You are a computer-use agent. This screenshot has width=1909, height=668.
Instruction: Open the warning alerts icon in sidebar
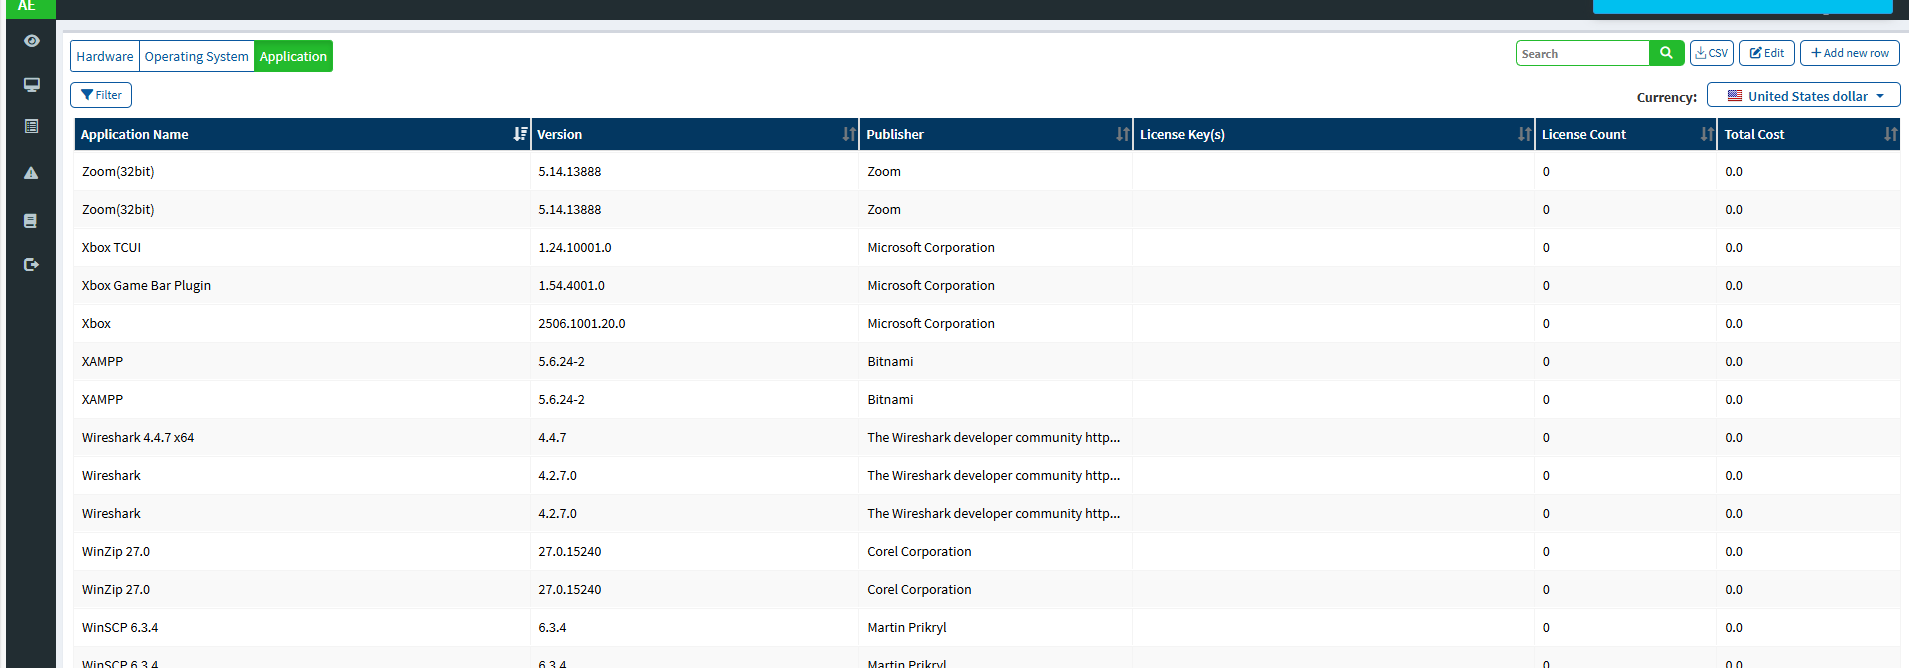pos(31,173)
